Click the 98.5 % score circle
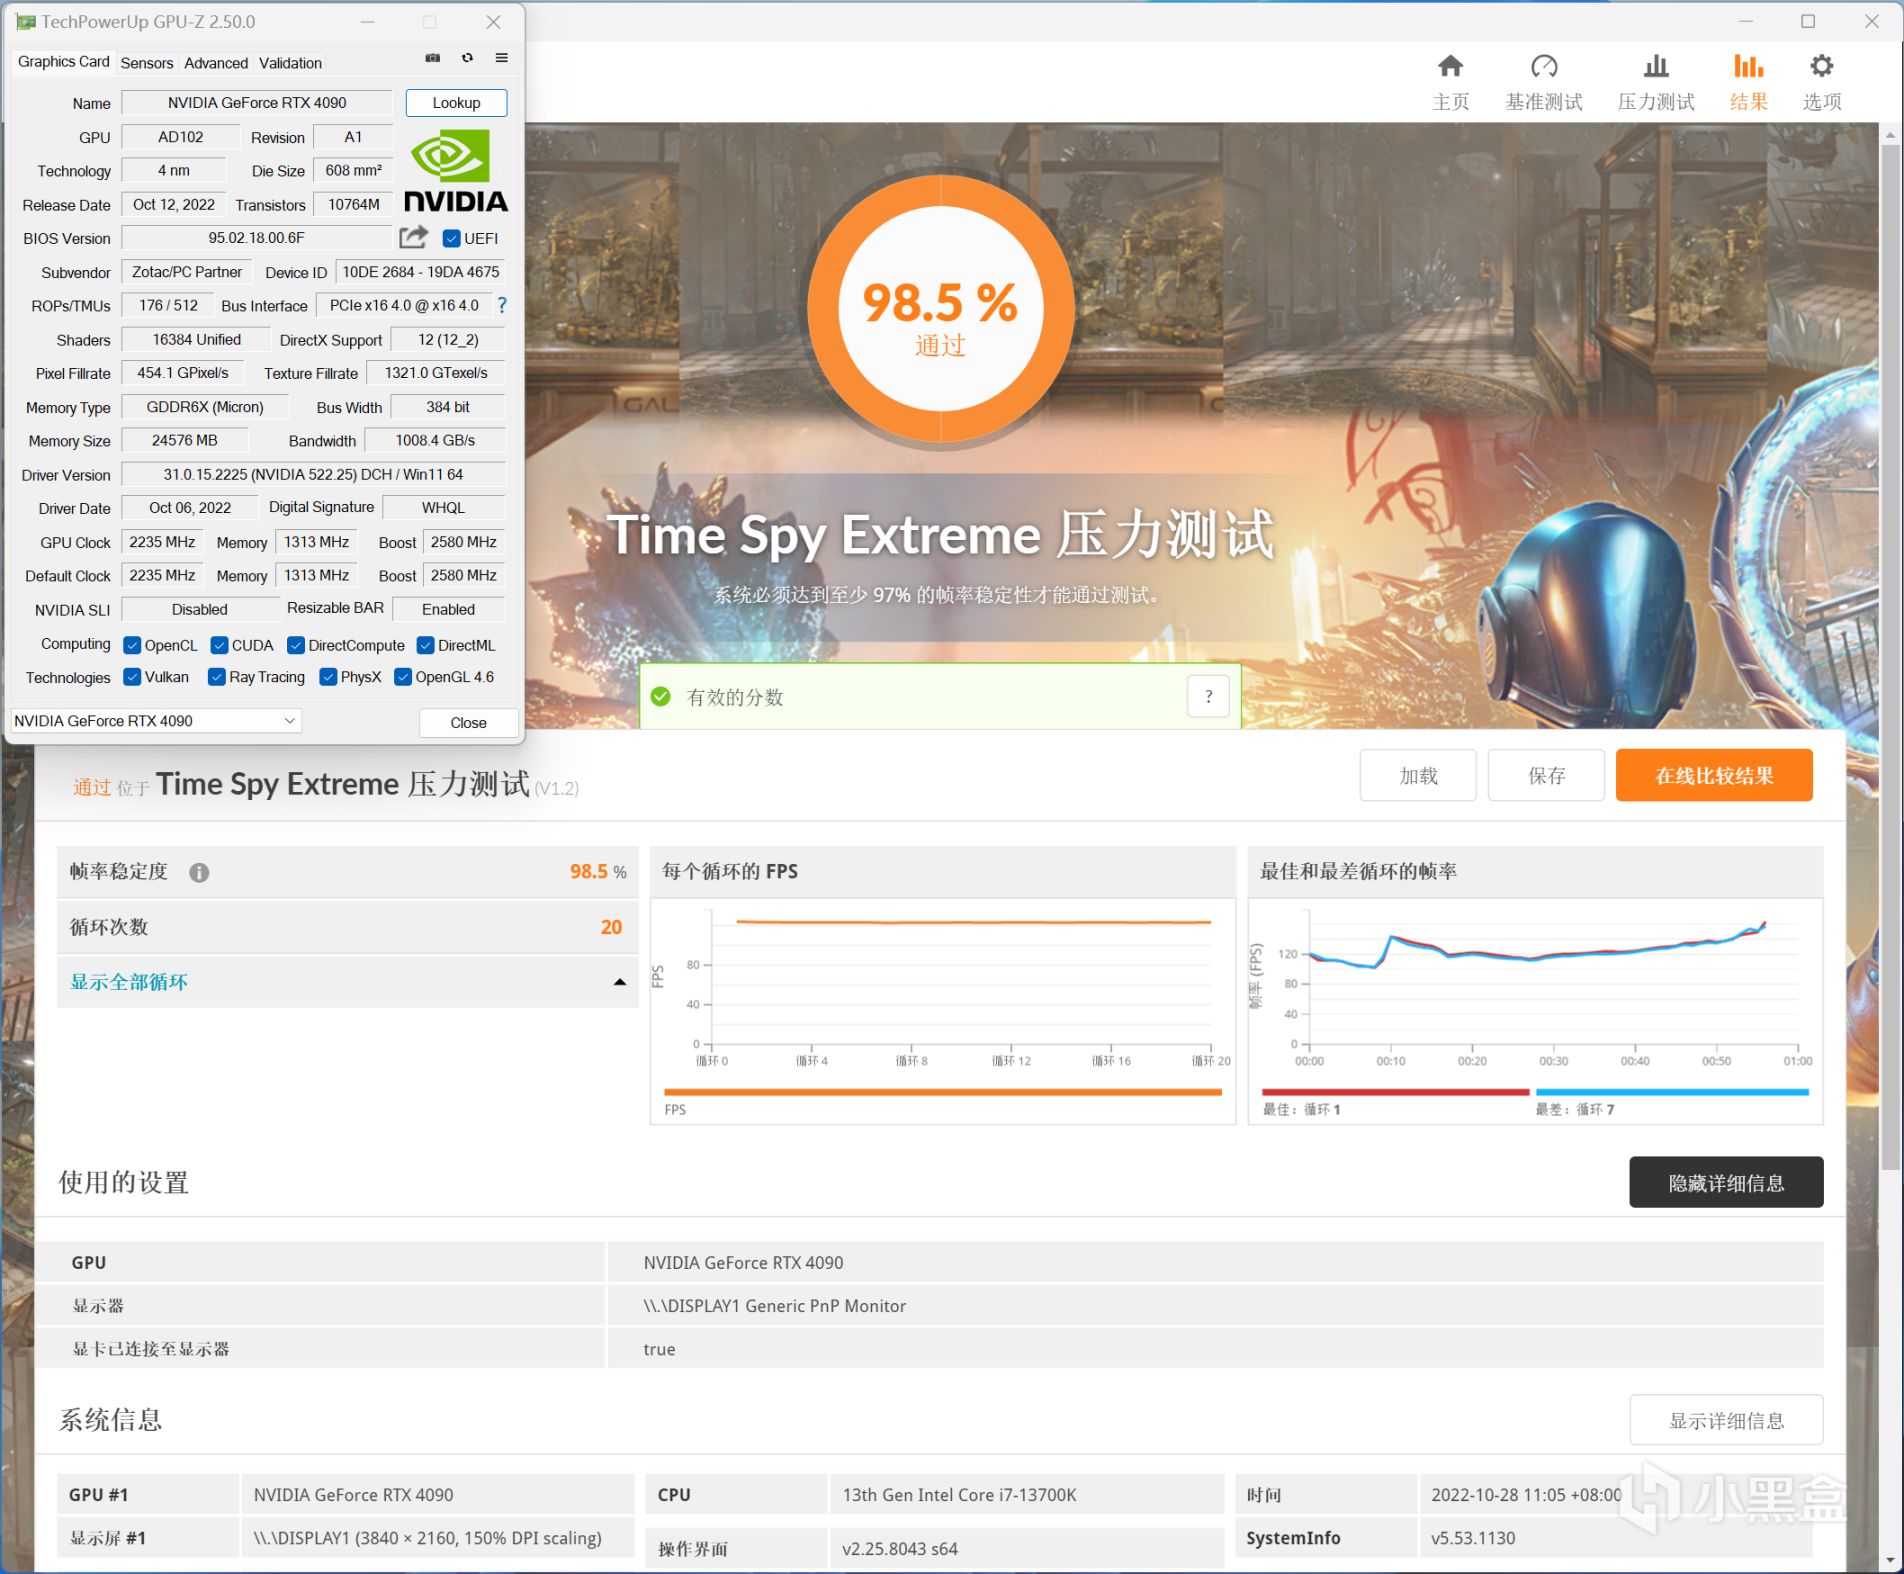 click(x=940, y=308)
